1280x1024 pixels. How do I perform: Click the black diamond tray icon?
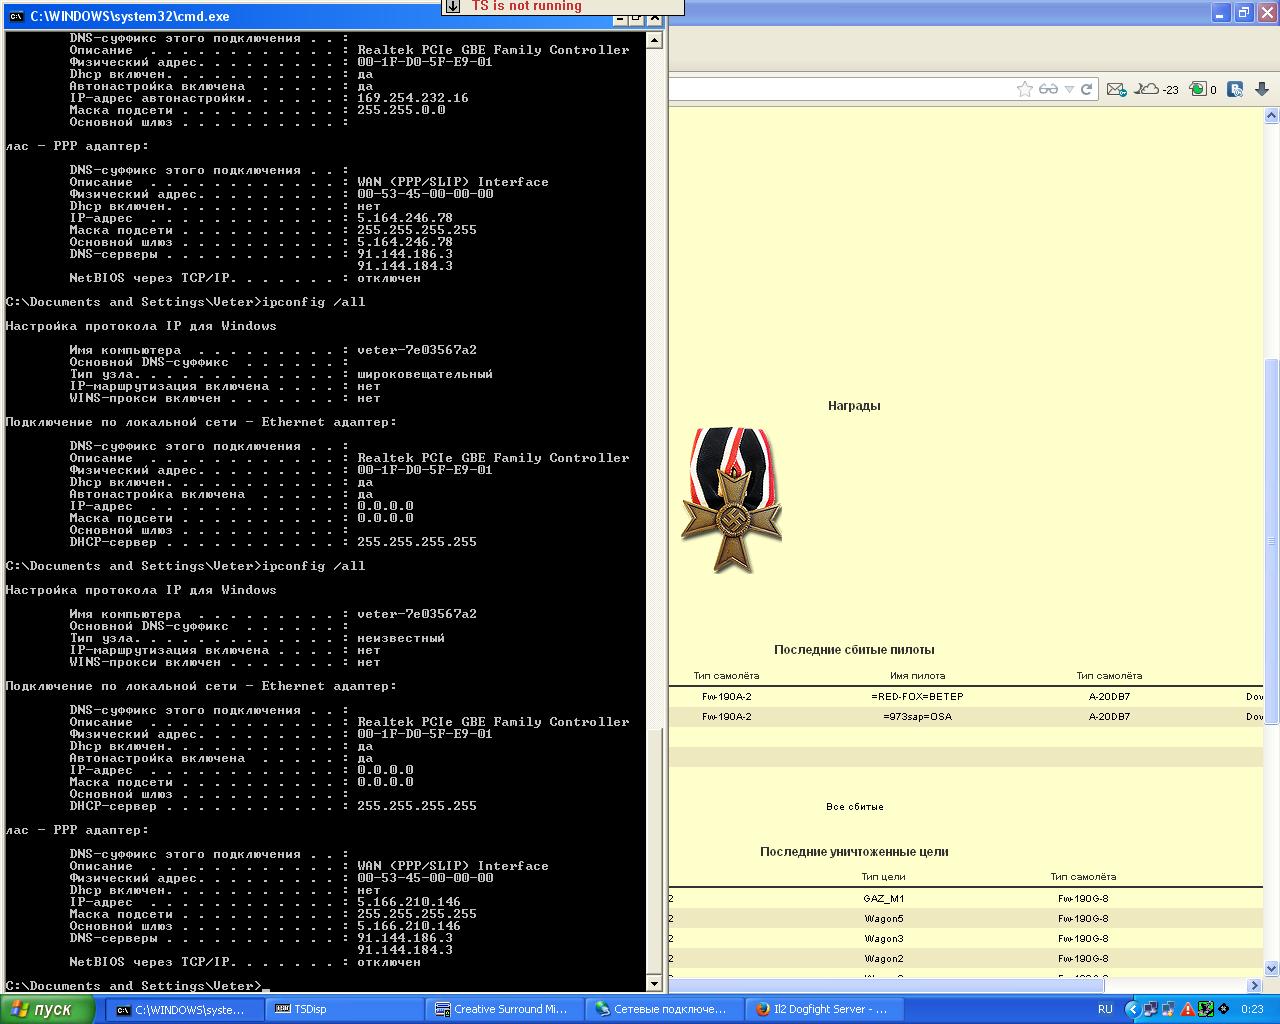(x=1223, y=1010)
